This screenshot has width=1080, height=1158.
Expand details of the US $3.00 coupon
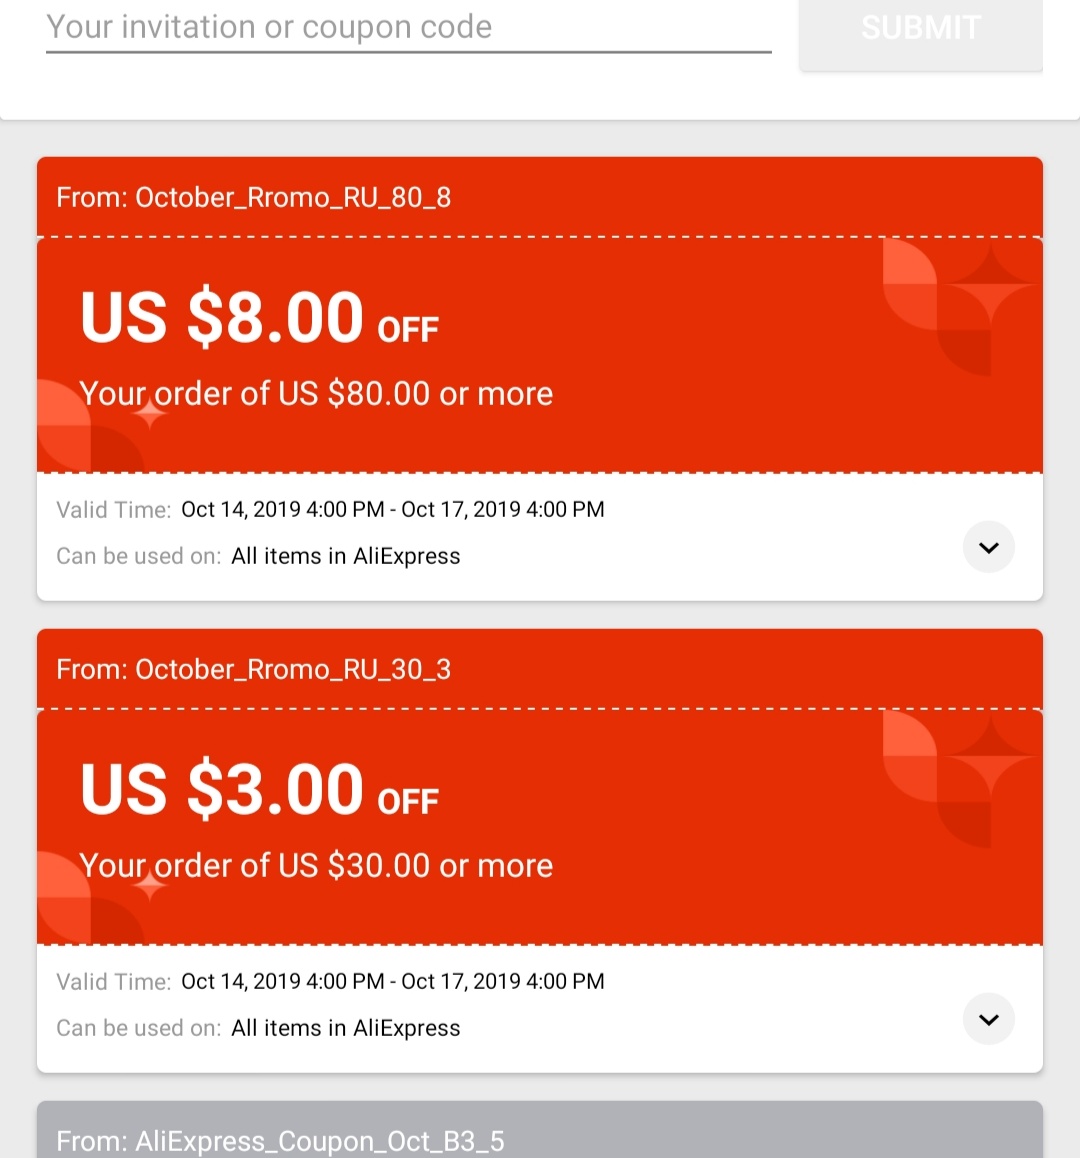988,1019
